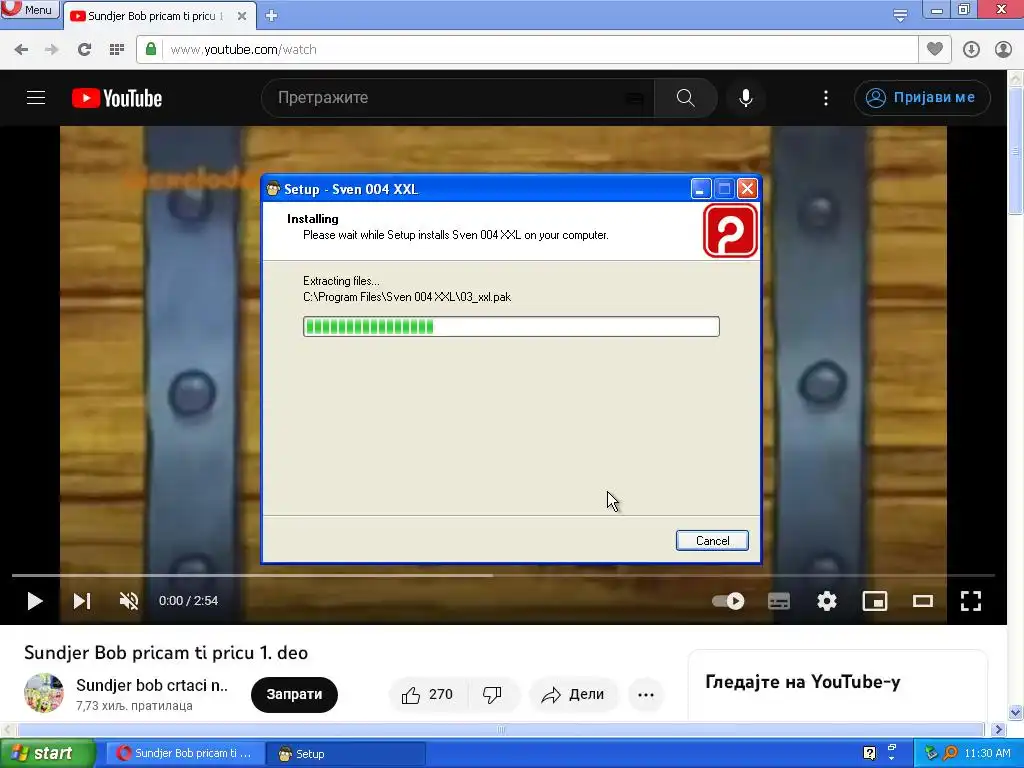The image size is (1024, 768).
Task: Minimize the Setup - Sven 004 XXL window
Action: point(700,189)
